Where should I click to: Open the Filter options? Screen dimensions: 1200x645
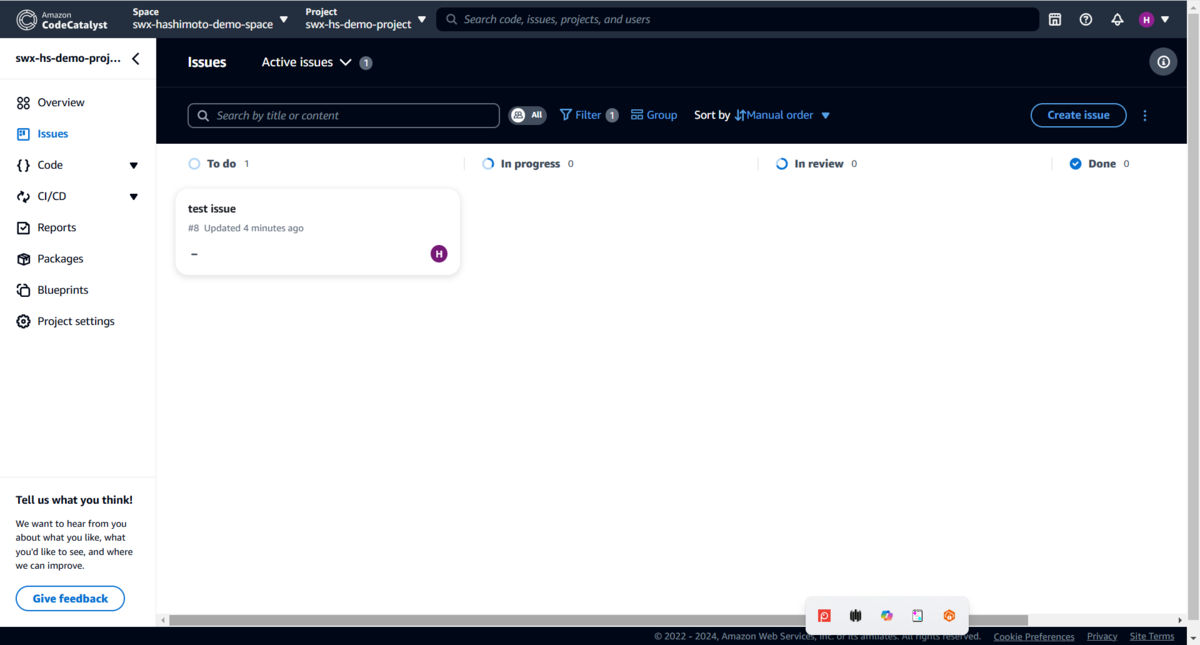(589, 115)
